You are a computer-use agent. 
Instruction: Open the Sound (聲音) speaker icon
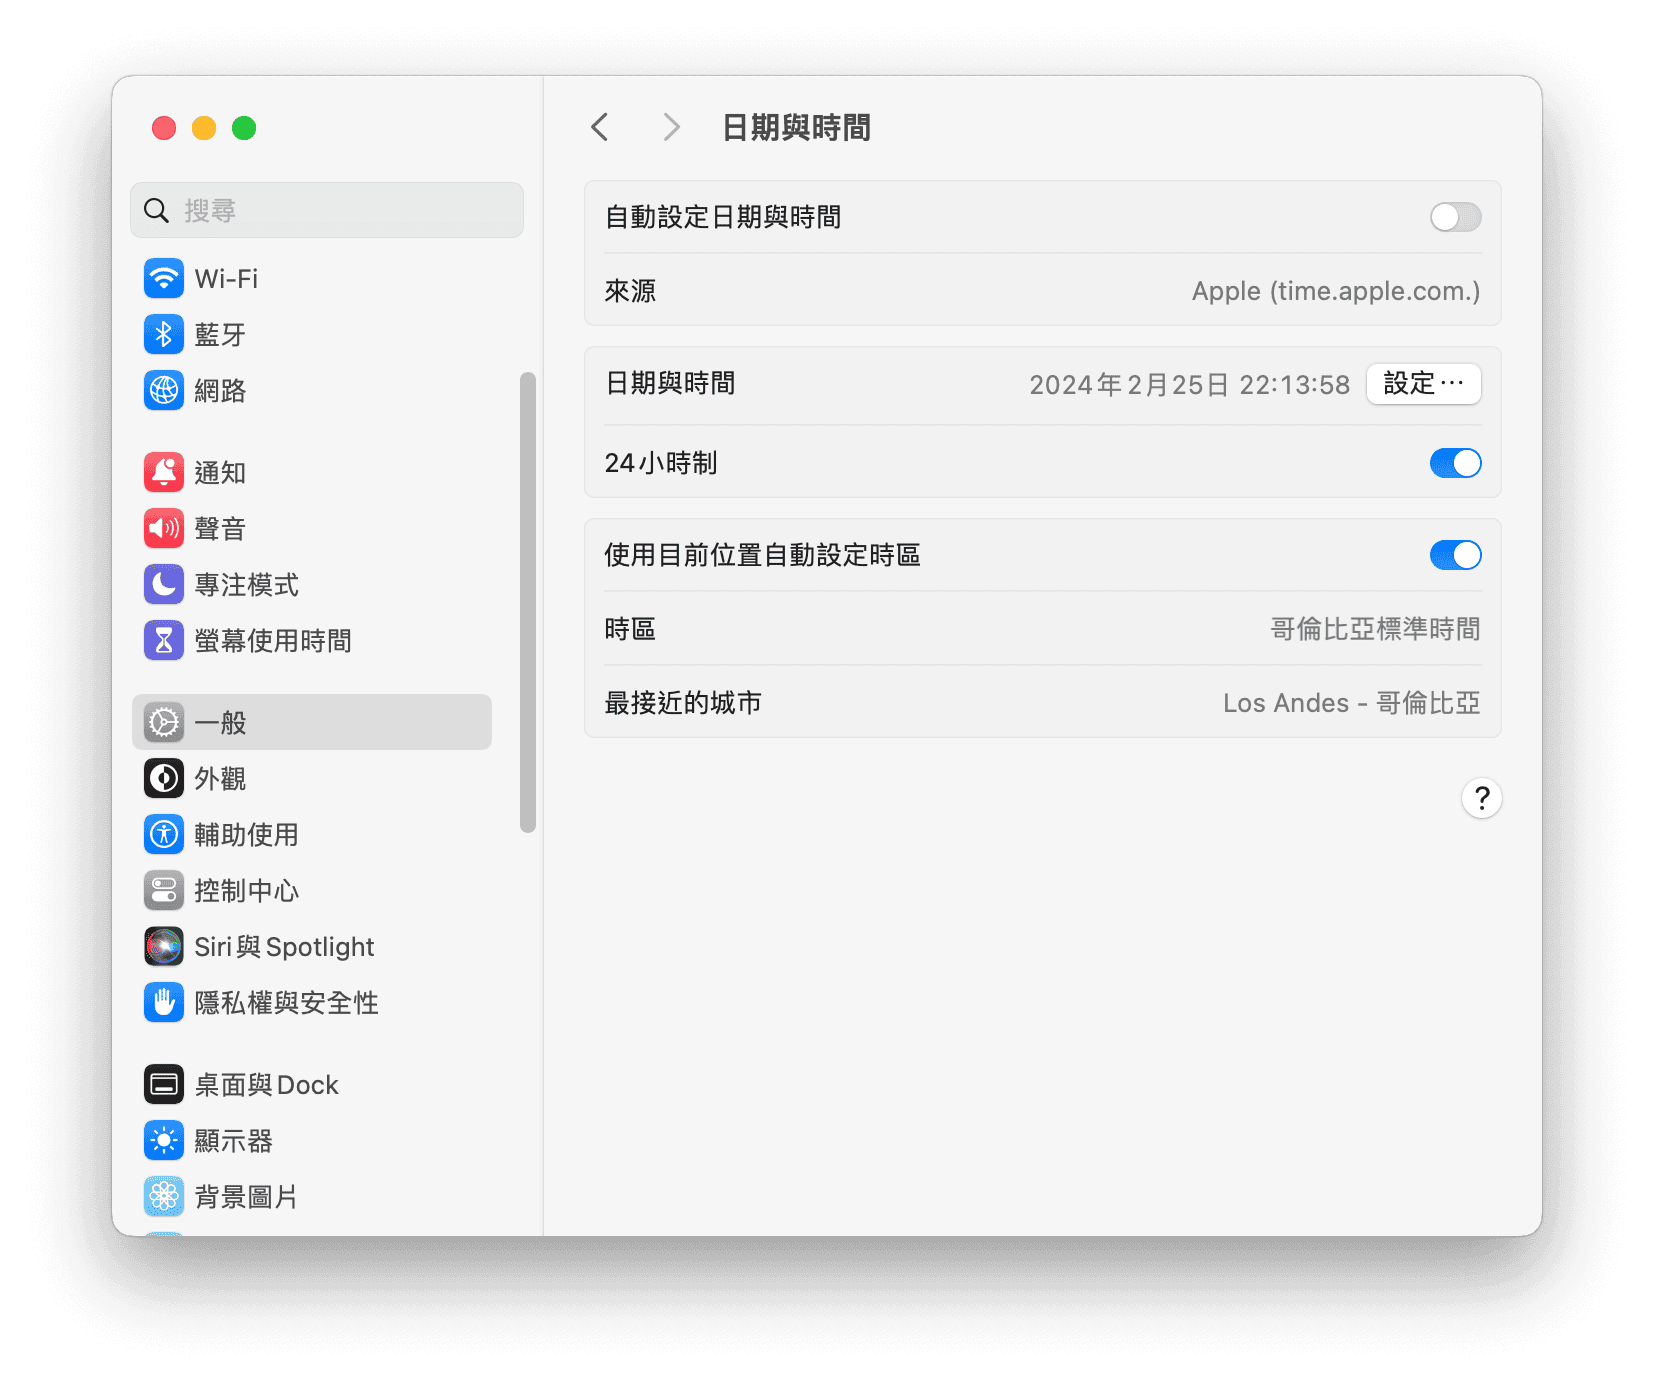[x=164, y=528]
